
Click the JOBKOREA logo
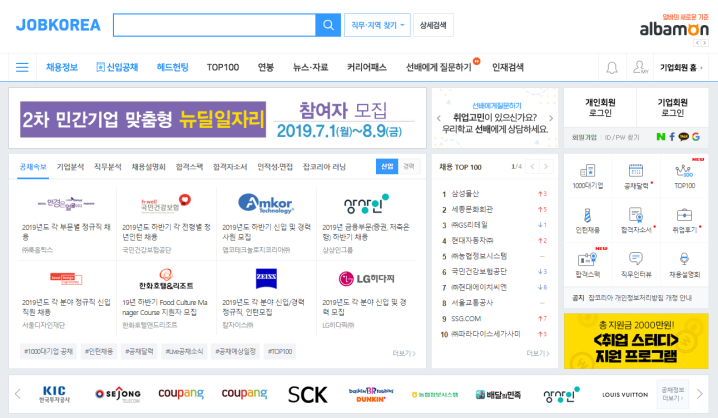pos(58,25)
